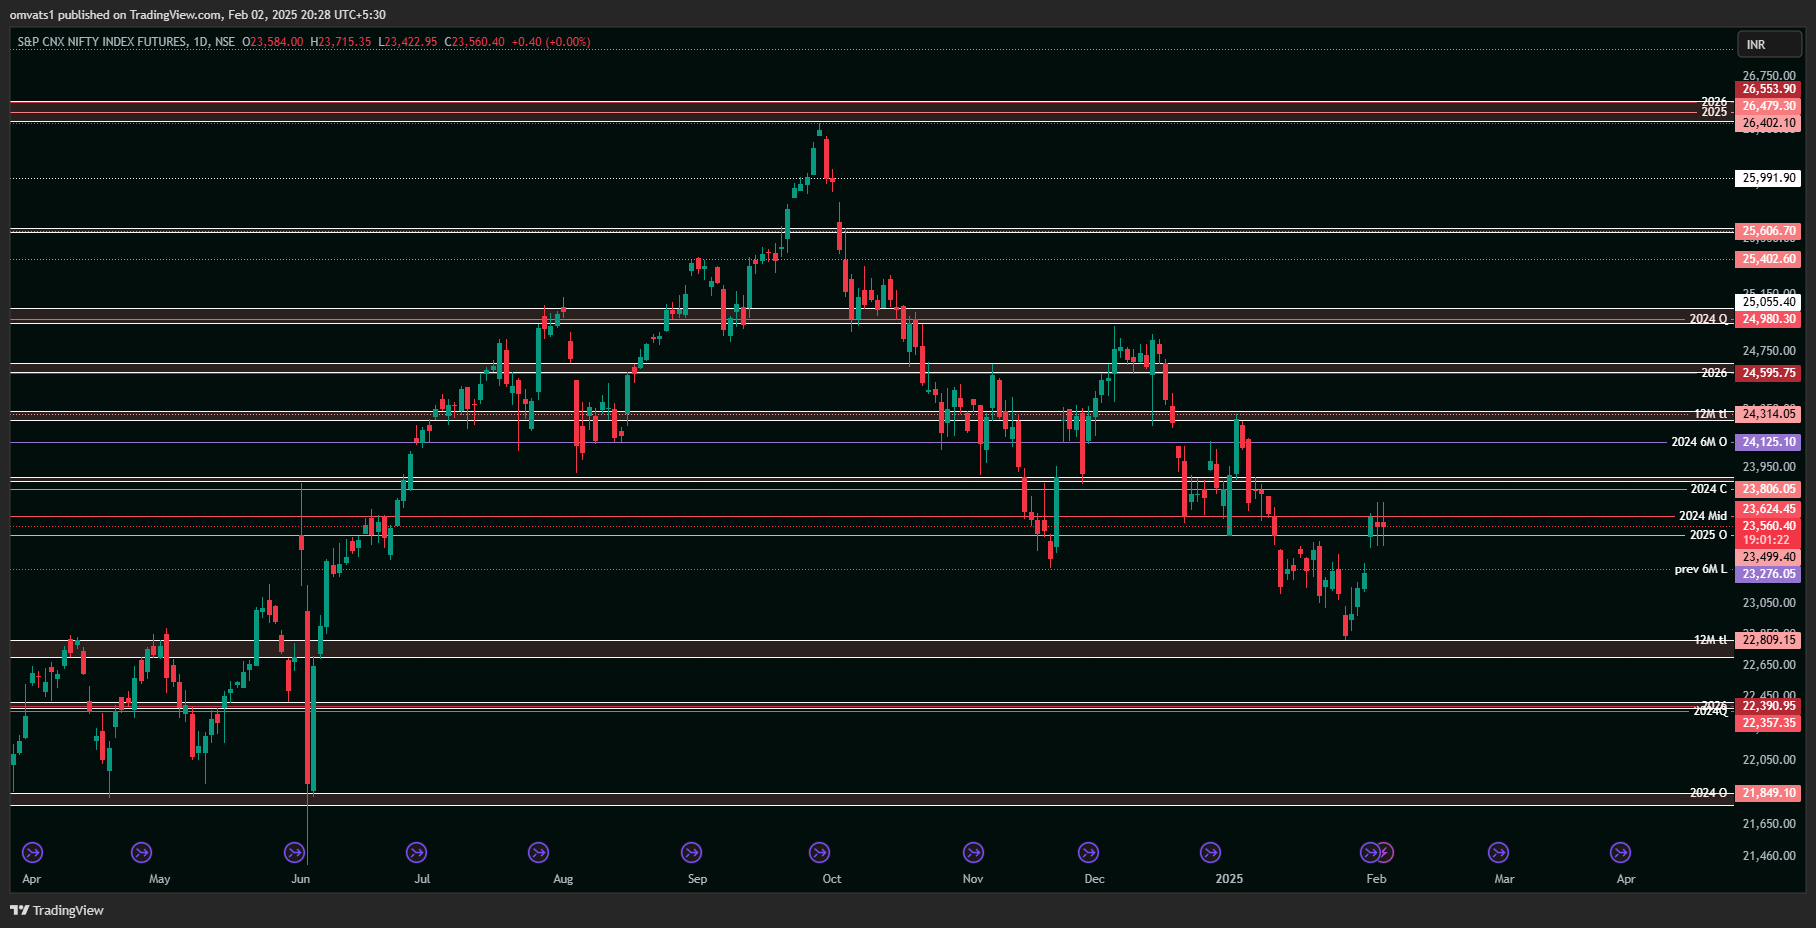Viewport: 1816px width, 928px height.
Task: Click the close value C23,560.40
Action: point(475,42)
